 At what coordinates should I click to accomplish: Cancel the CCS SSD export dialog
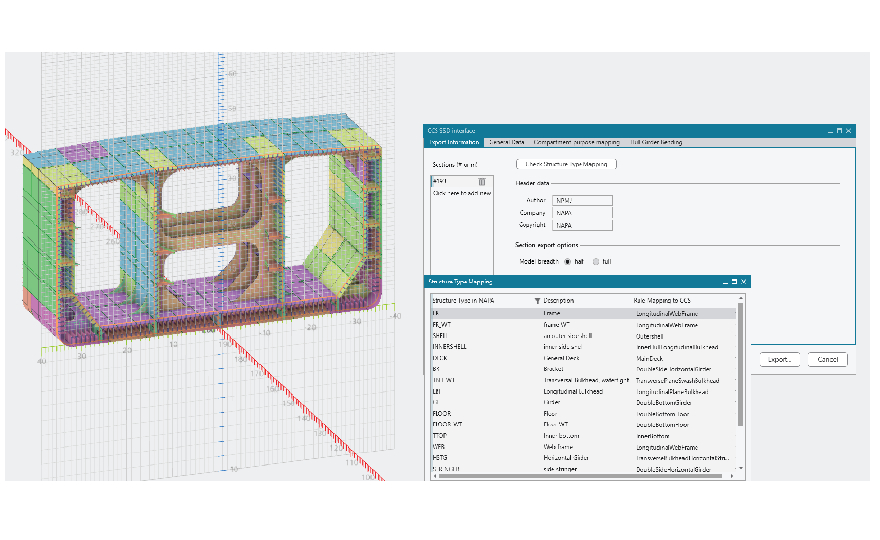[x=828, y=359]
